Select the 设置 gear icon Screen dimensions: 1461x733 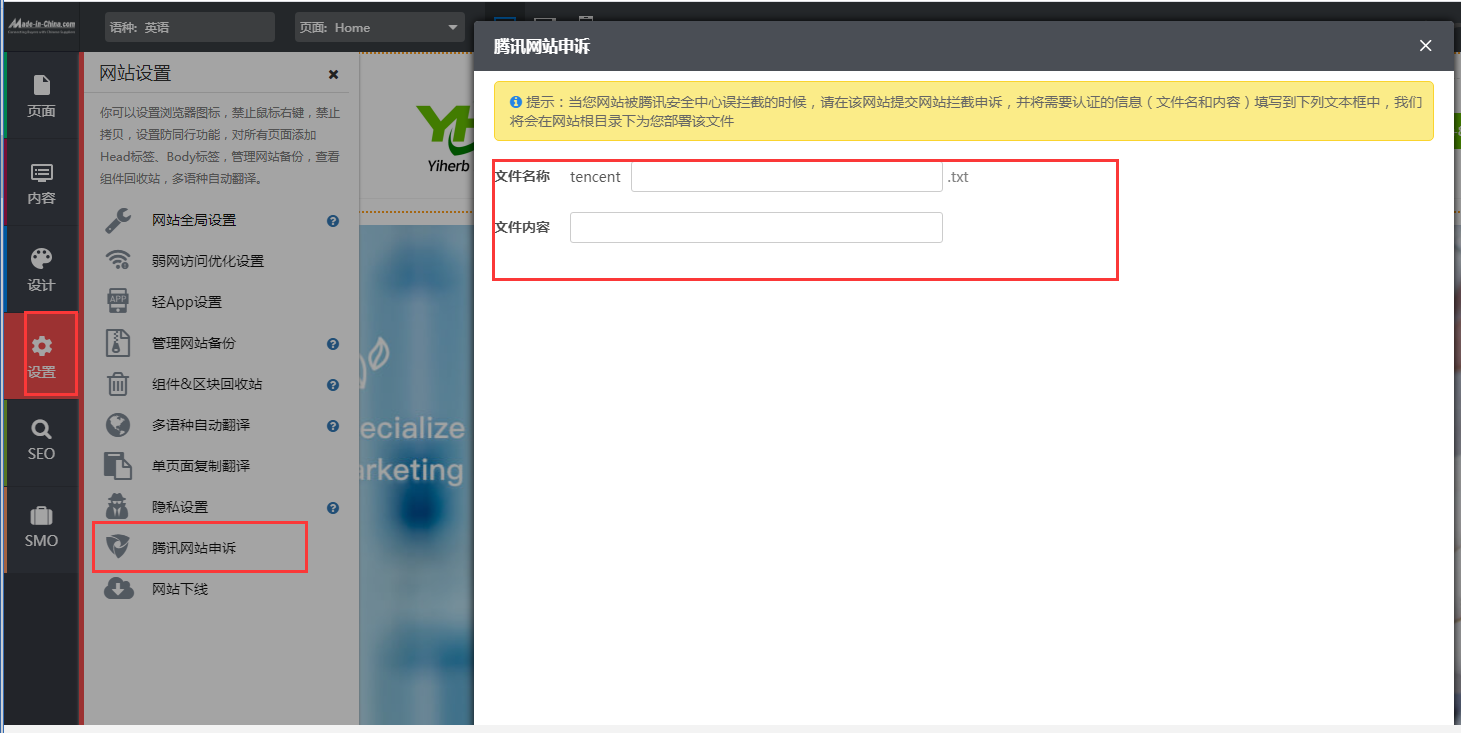click(41, 346)
